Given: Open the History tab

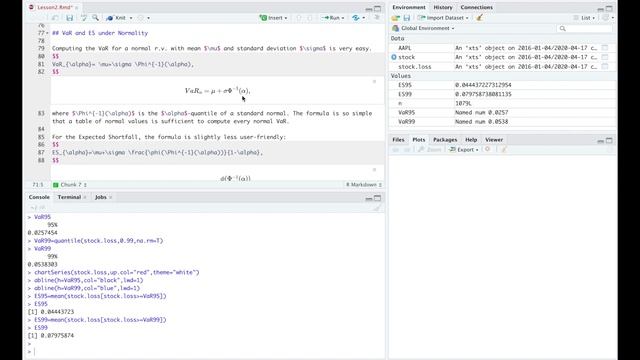Looking at the screenshot, I should [443, 7].
